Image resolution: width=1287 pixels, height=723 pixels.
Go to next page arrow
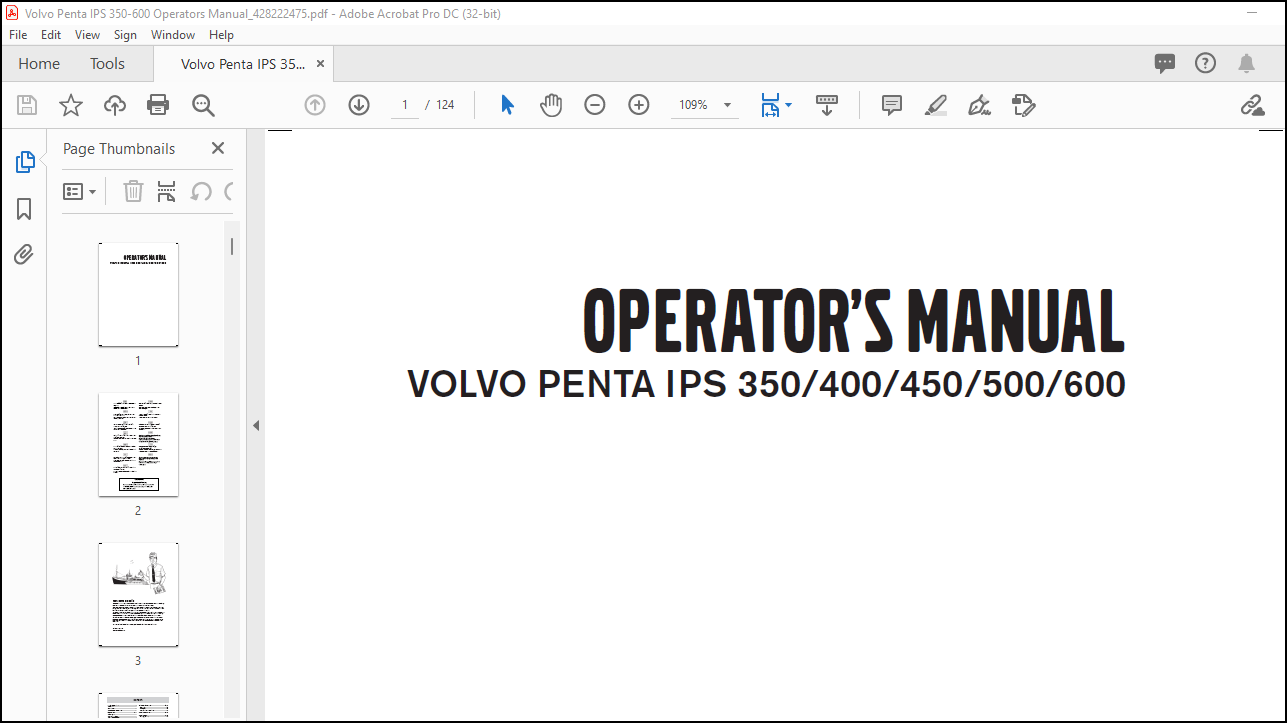359,105
